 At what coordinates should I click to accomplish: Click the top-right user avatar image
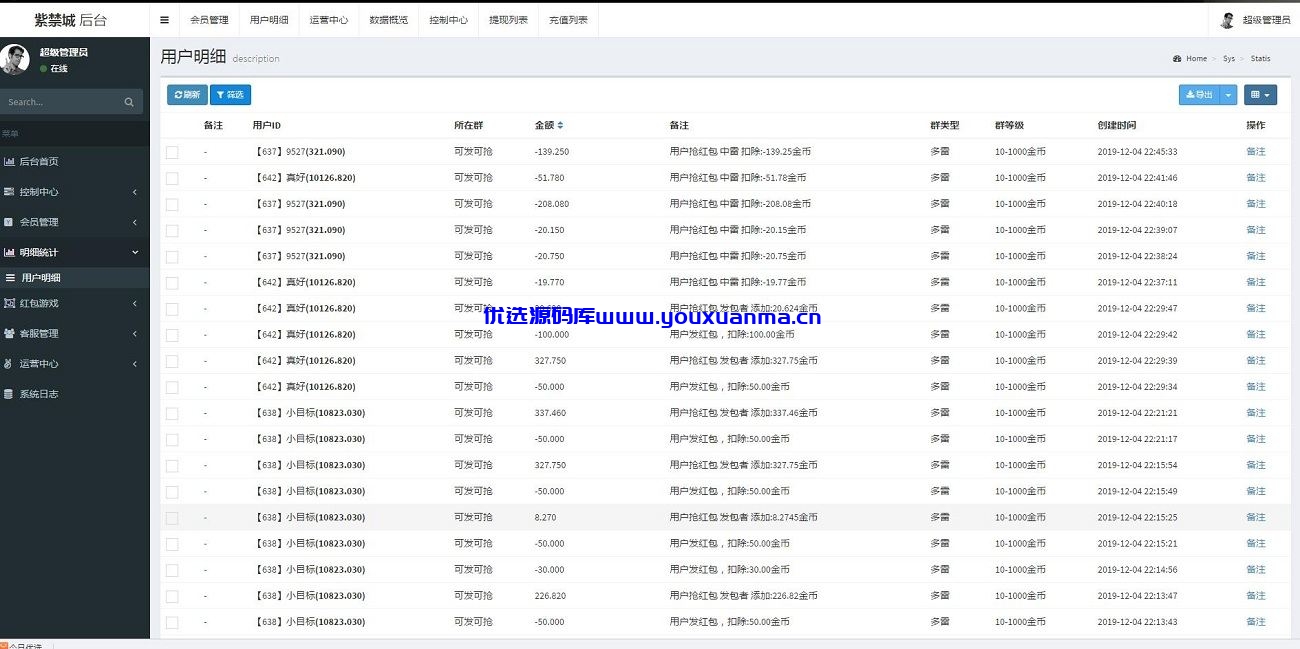pos(1228,20)
